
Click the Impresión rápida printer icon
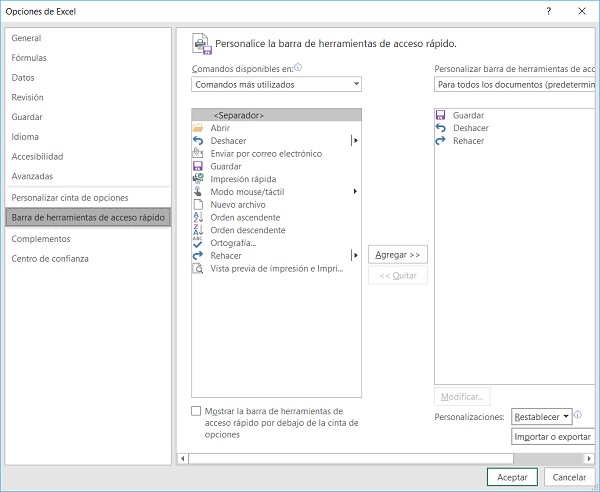pos(198,179)
